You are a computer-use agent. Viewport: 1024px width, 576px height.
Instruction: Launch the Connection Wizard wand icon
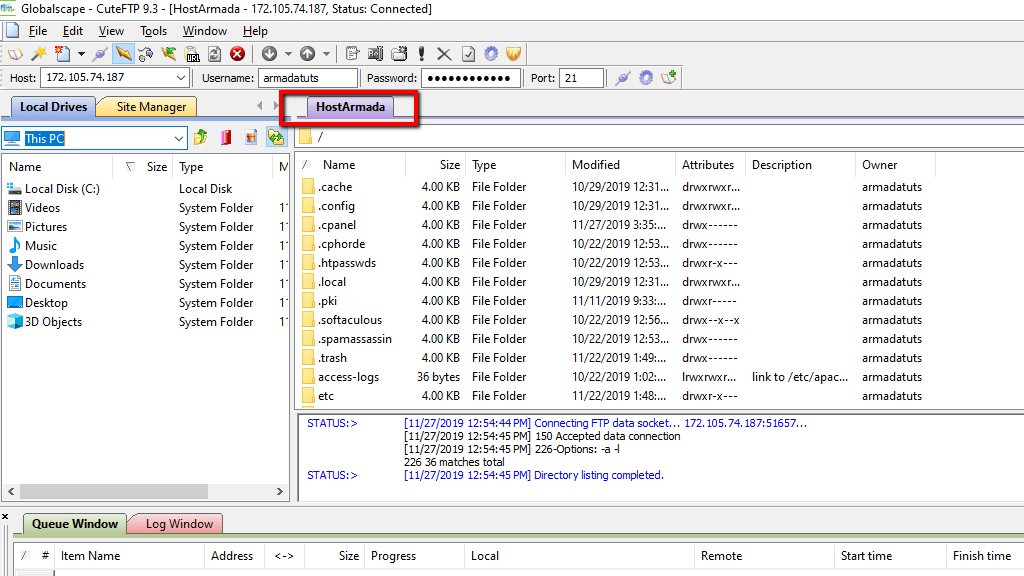click(x=39, y=54)
